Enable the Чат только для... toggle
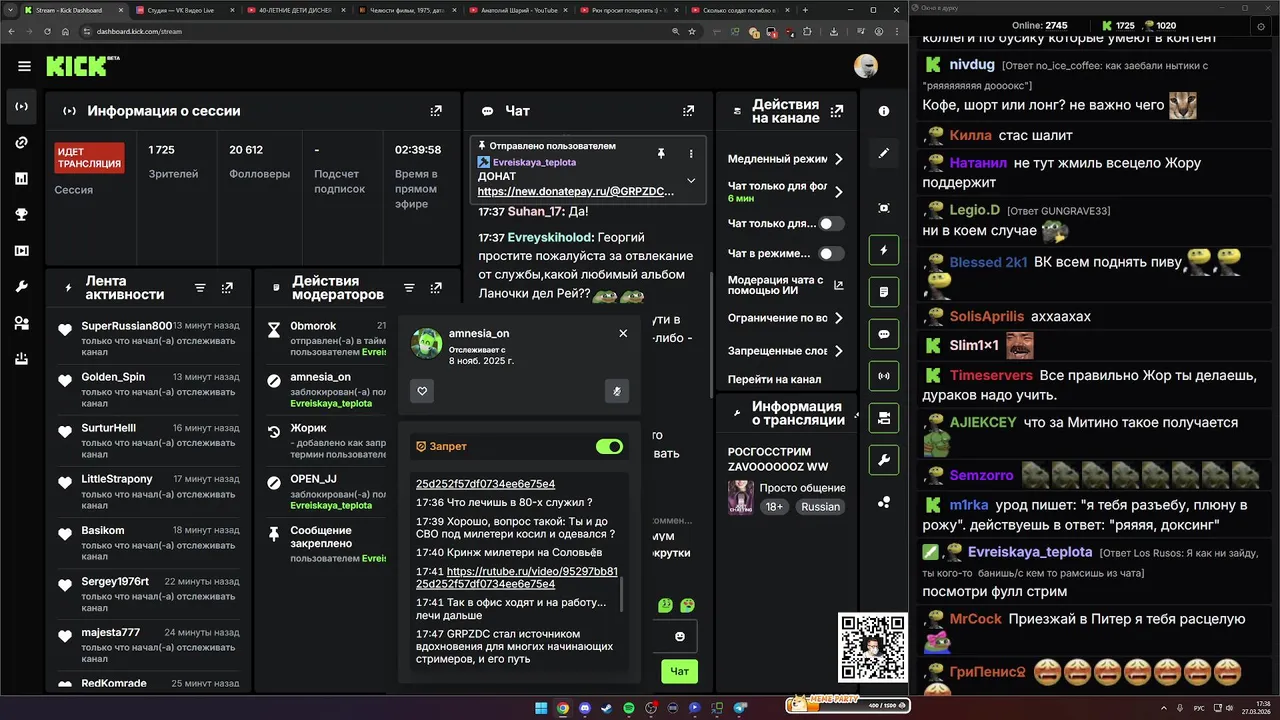Viewport: 1280px width, 720px height. pos(832,224)
